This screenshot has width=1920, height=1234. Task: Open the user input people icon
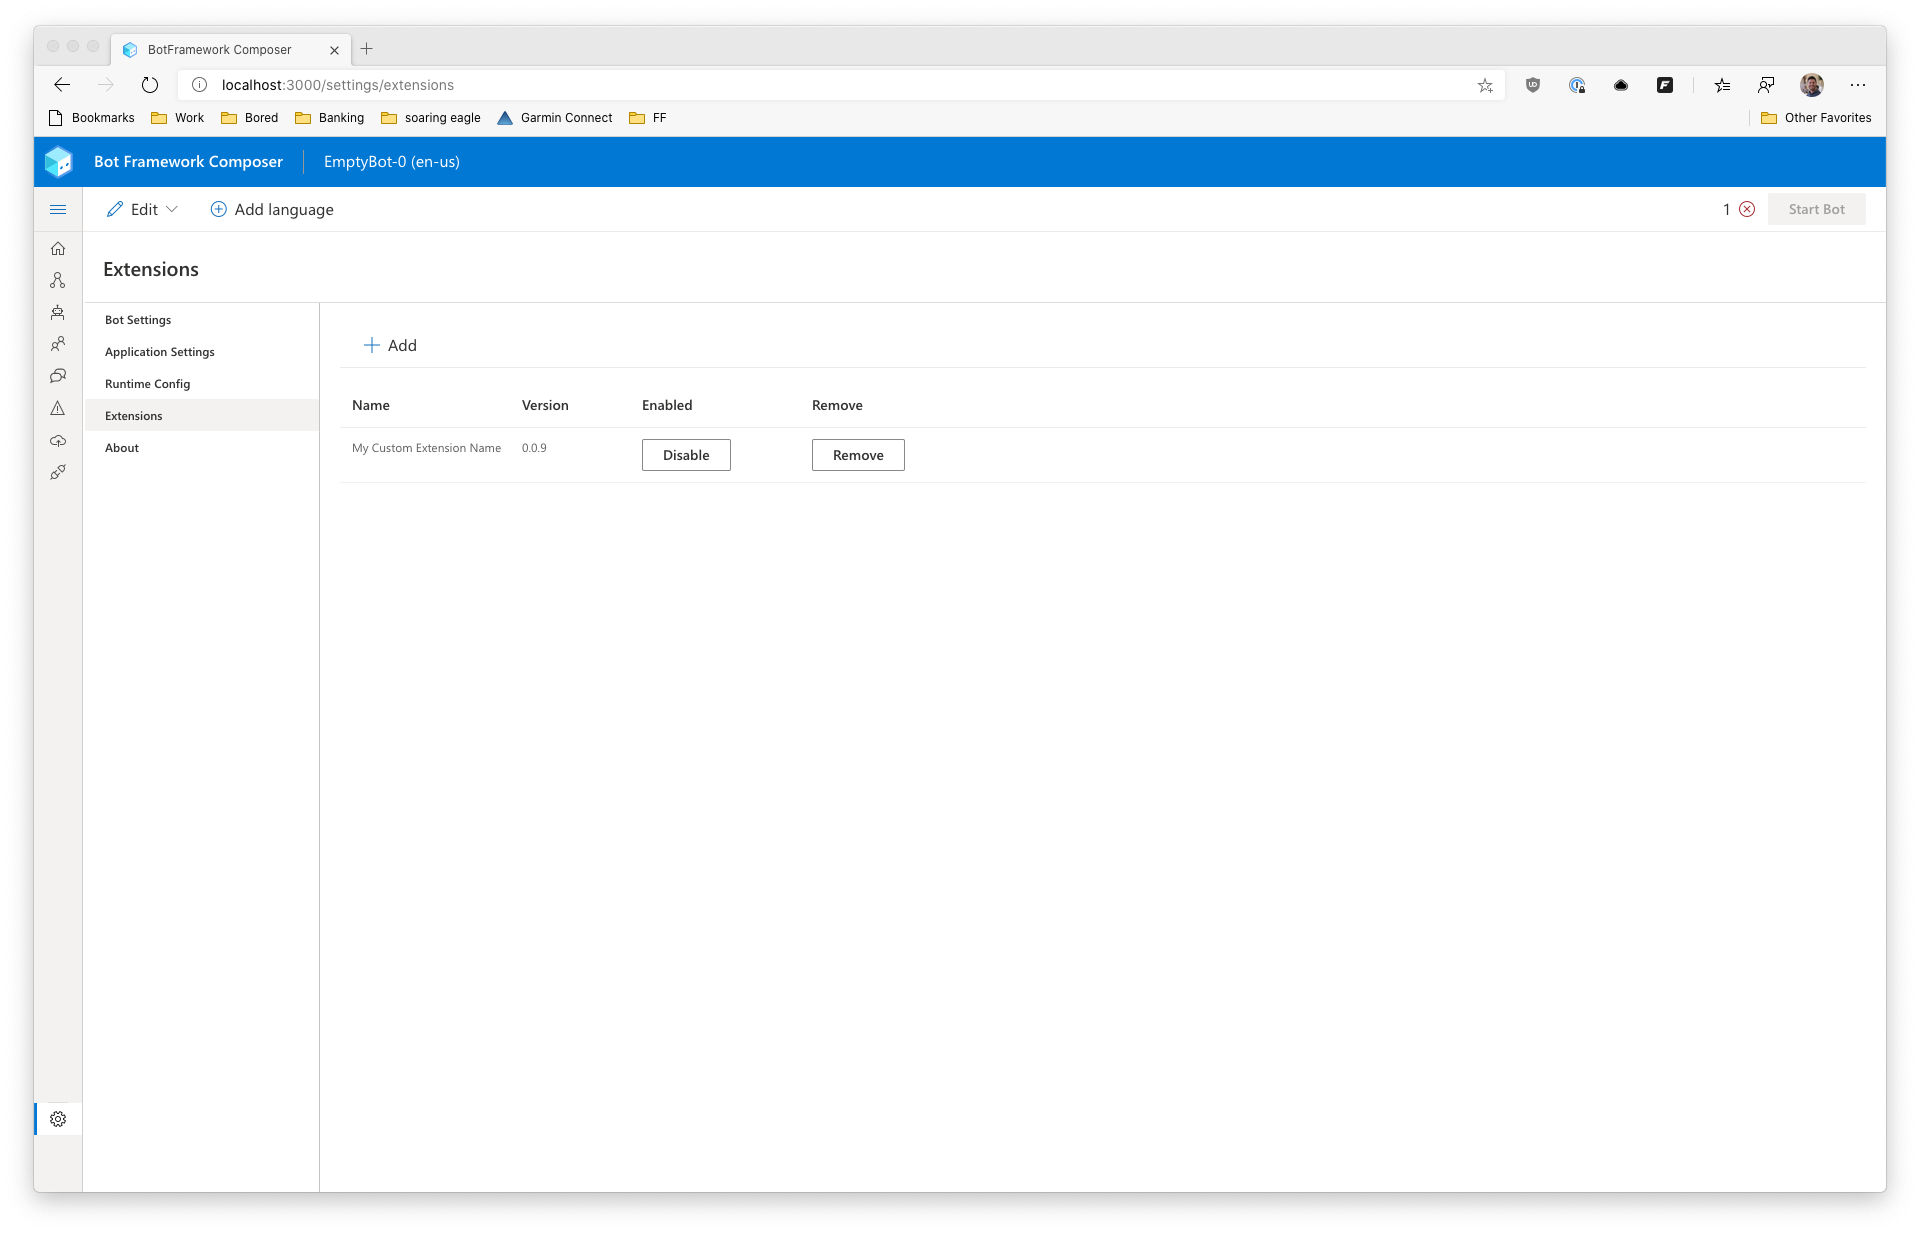[58, 344]
